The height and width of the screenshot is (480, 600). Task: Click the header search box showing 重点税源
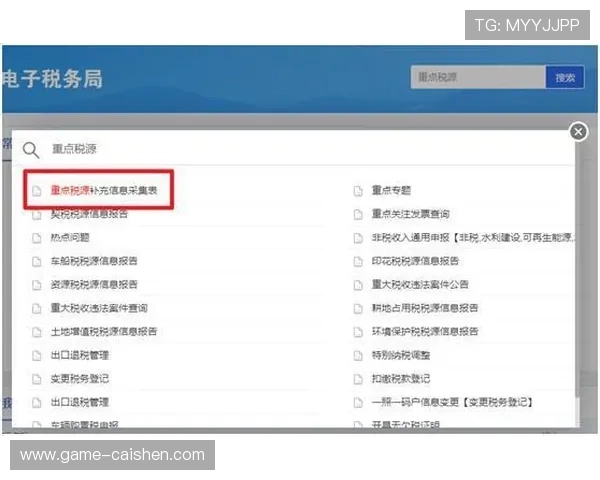pyautogui.click(x=478, y=77)
